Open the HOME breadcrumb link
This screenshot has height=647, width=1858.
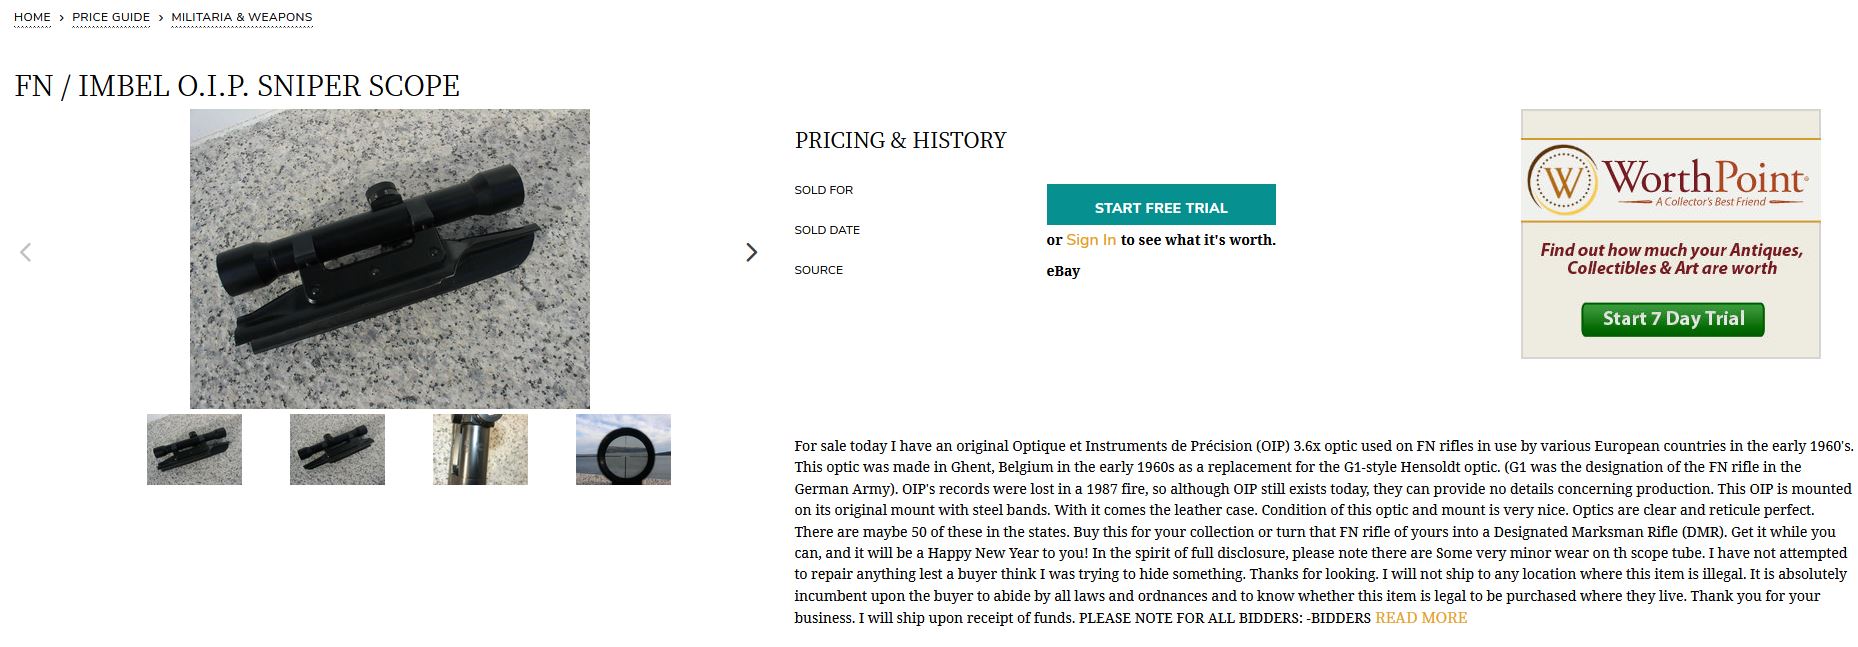point(32,18)
